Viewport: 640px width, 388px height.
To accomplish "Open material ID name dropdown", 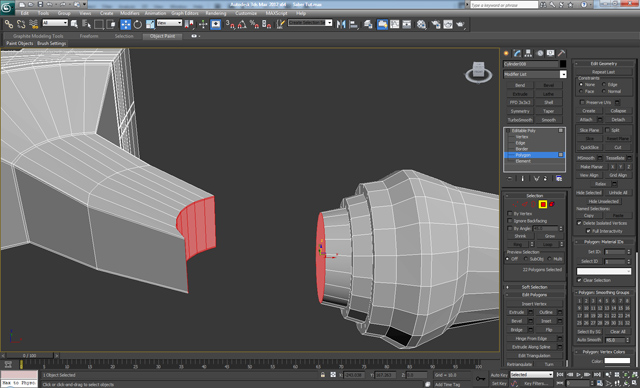I will pos(603,271).
